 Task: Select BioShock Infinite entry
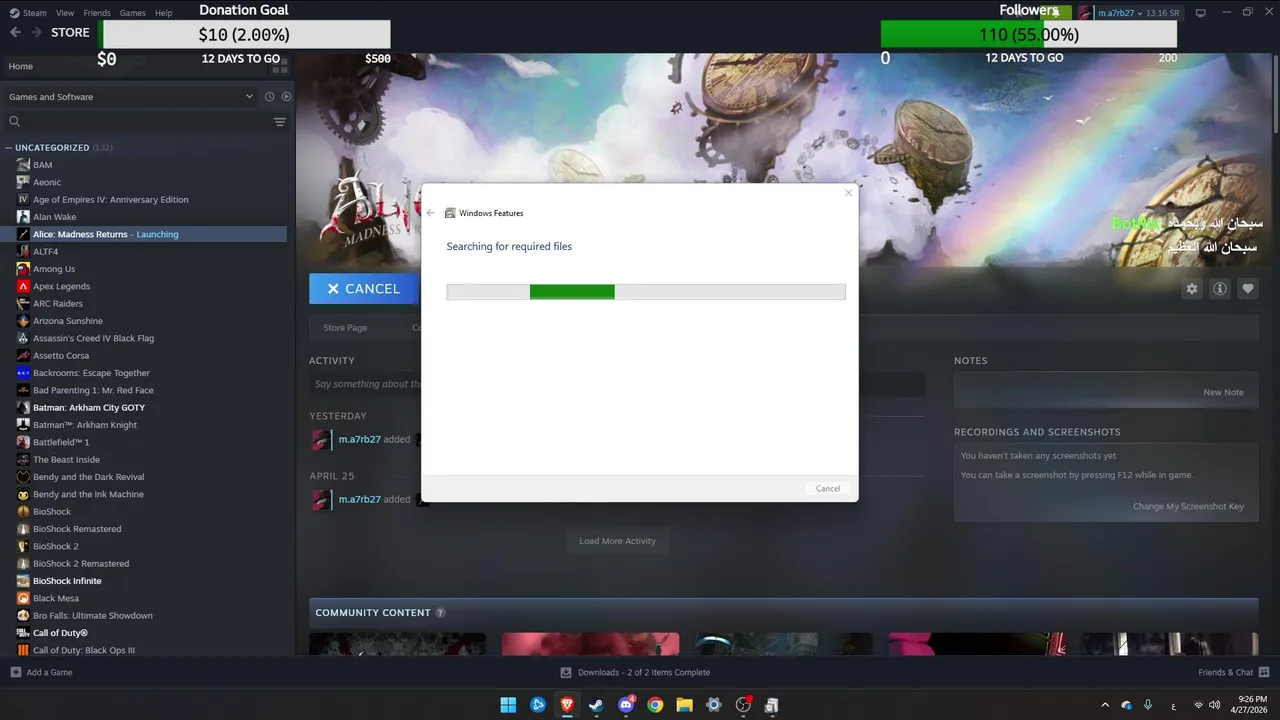(x=67, y=581)
